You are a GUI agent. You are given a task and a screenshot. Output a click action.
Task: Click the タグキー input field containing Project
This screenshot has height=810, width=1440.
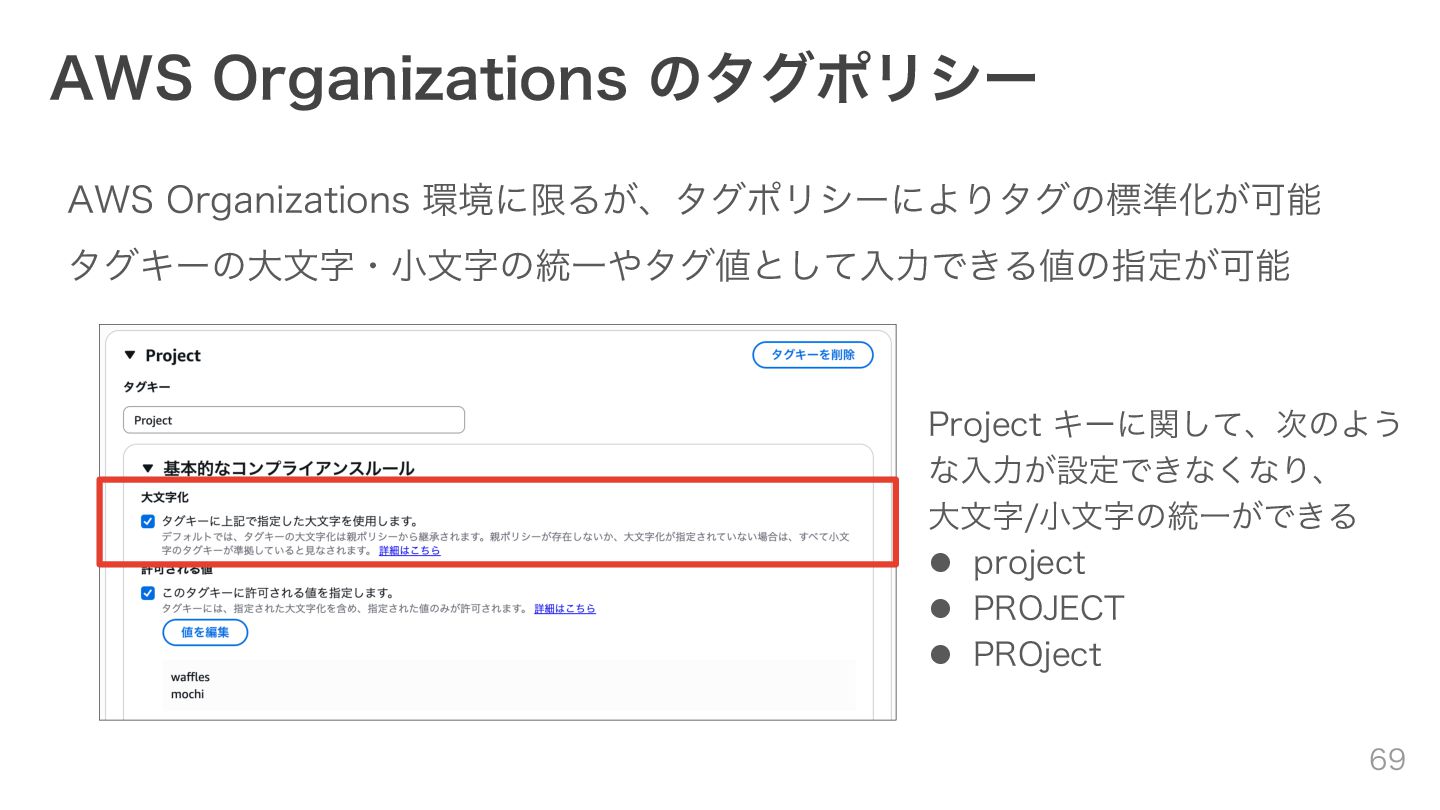point(294,420)
